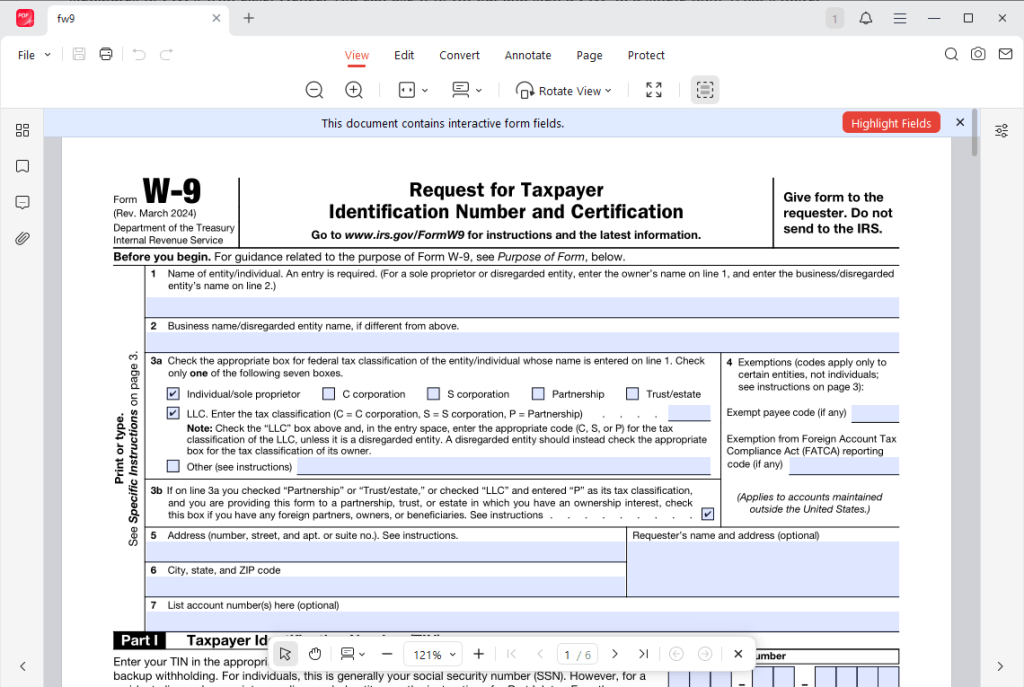Dismiss the interactive form fields banner
The width and height of the screenshot is (1024, 687).
tap(960, 122)
